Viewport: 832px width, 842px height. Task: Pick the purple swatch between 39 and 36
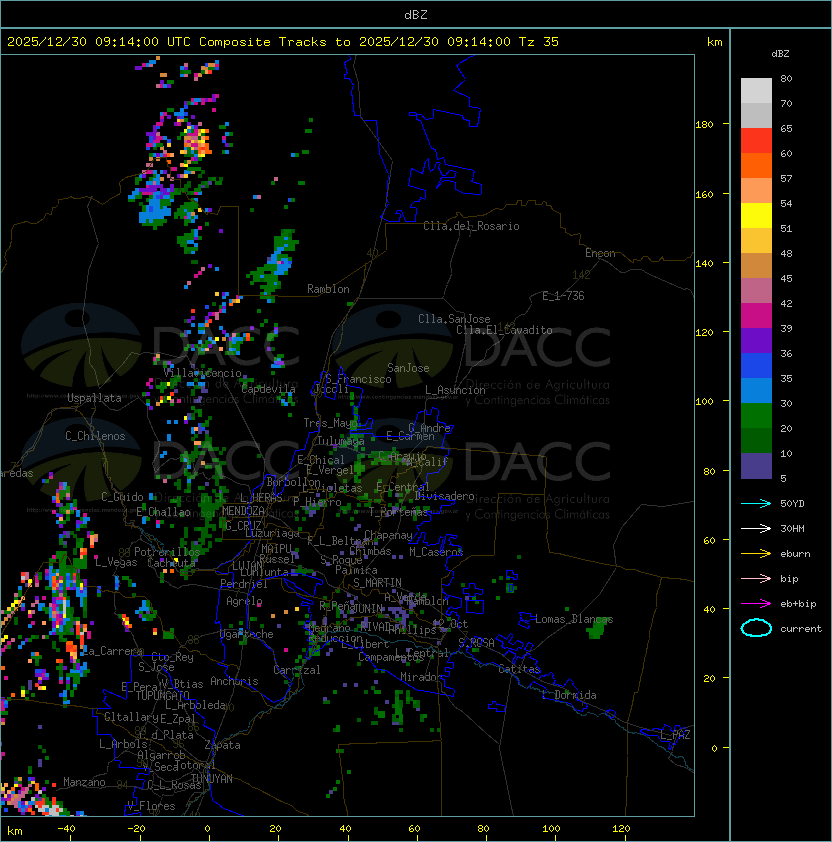(x=756, y=341)
